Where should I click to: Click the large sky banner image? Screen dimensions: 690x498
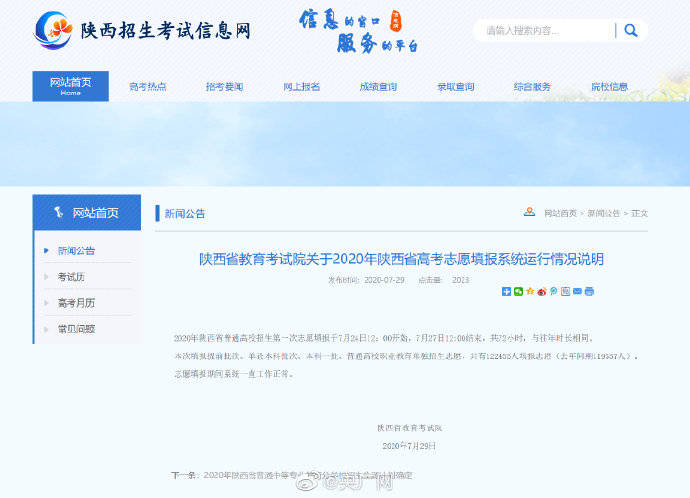point(345,144)
